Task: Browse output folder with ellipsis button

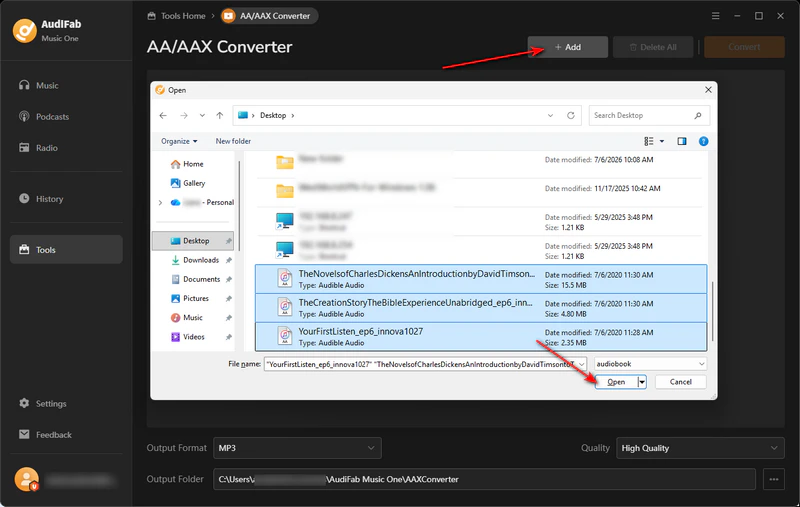Action: pos(773,479)
